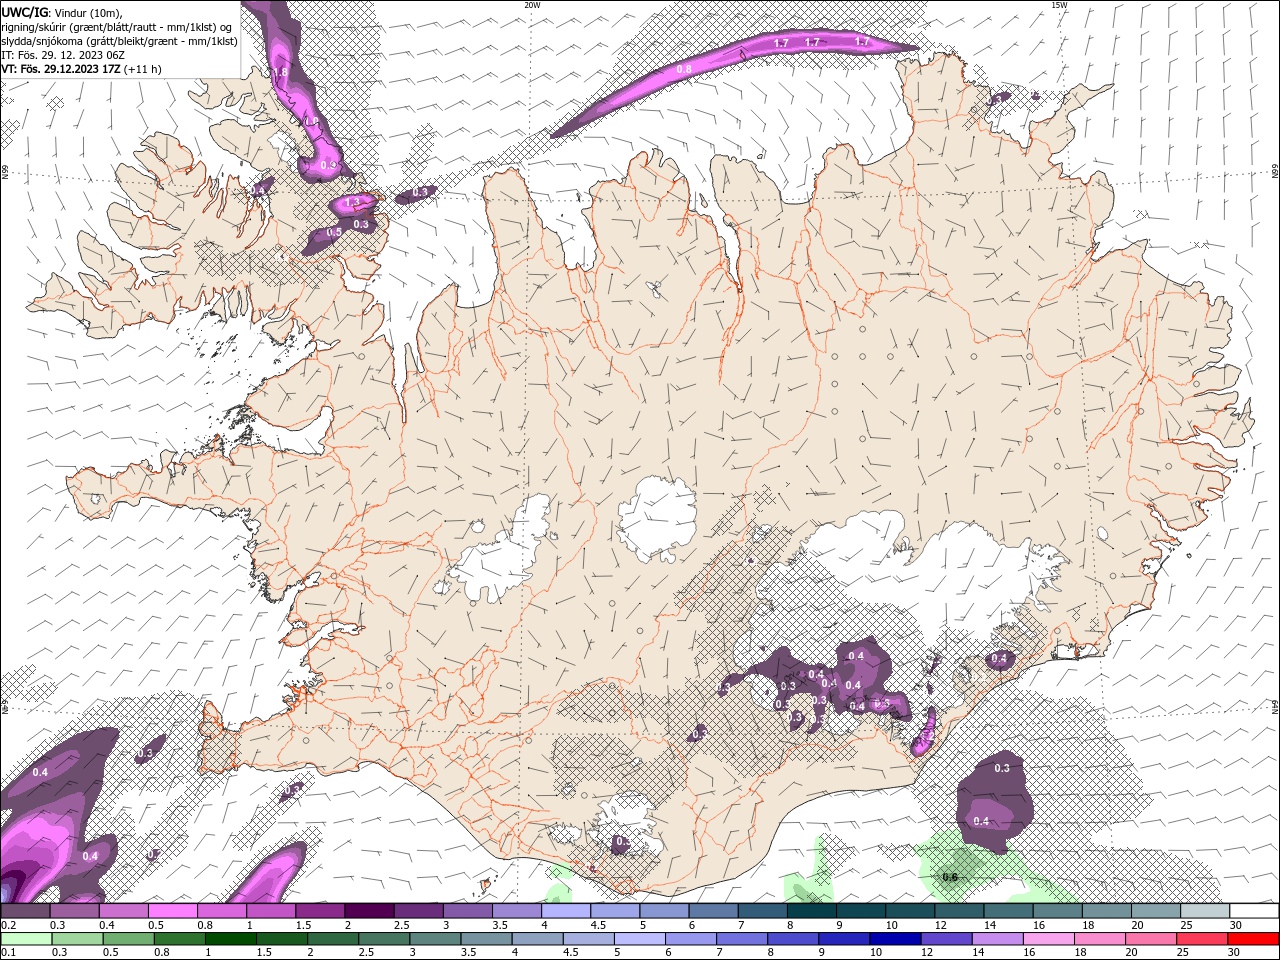Click the bright pink 0.5–0.8 snow legend swatch

pos(173,911)
